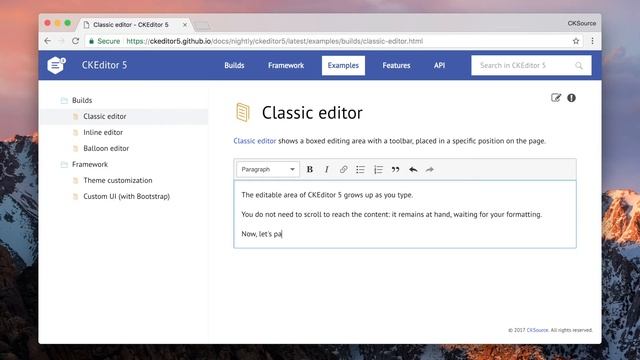640x360 pixels.
Task: Click the browser address bar URL
Action: [x=275, y=41]
